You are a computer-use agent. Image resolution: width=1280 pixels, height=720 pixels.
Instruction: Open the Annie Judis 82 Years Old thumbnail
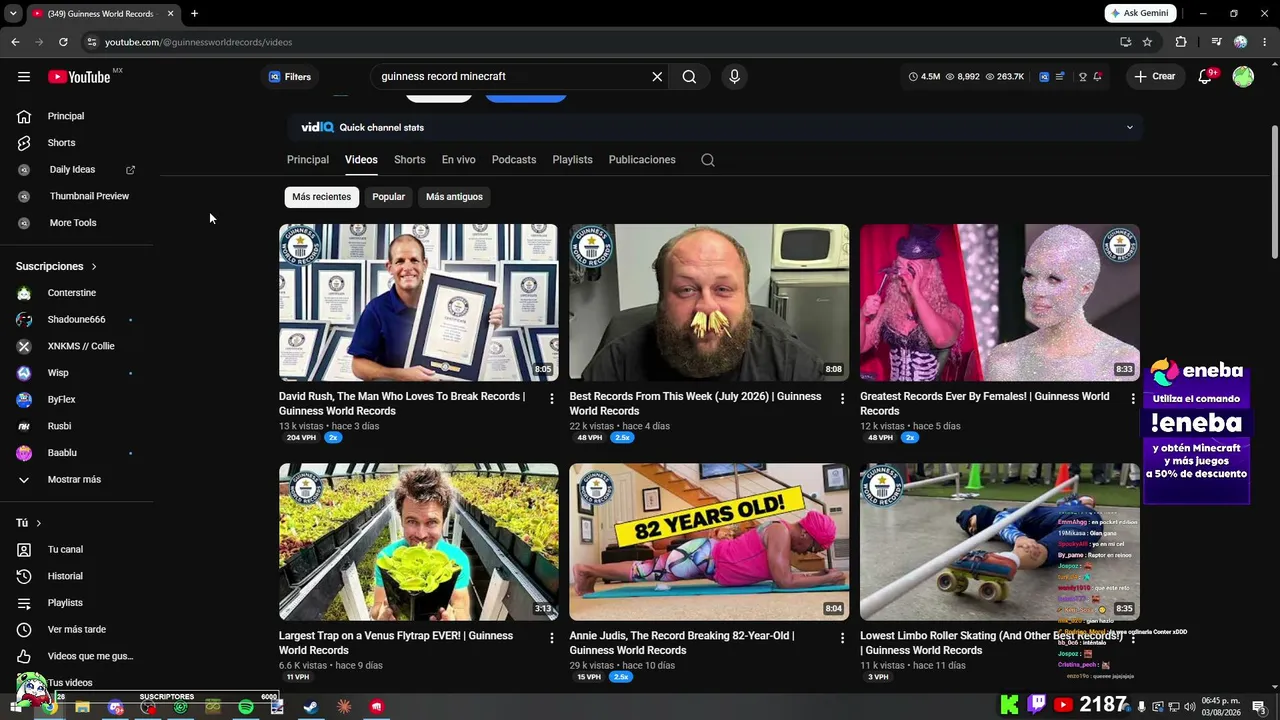pos(709,541)
